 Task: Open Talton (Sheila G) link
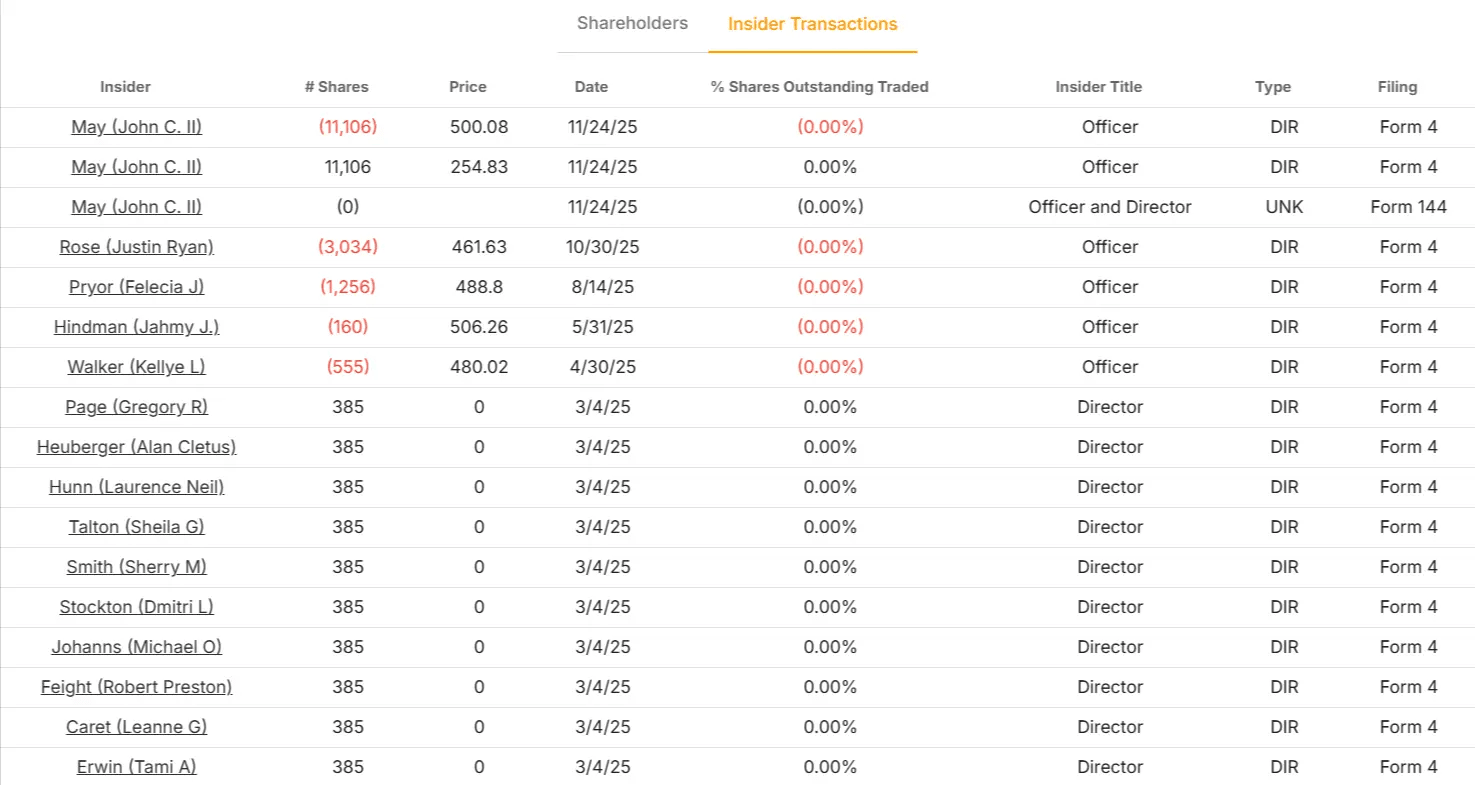click(137, 527)
